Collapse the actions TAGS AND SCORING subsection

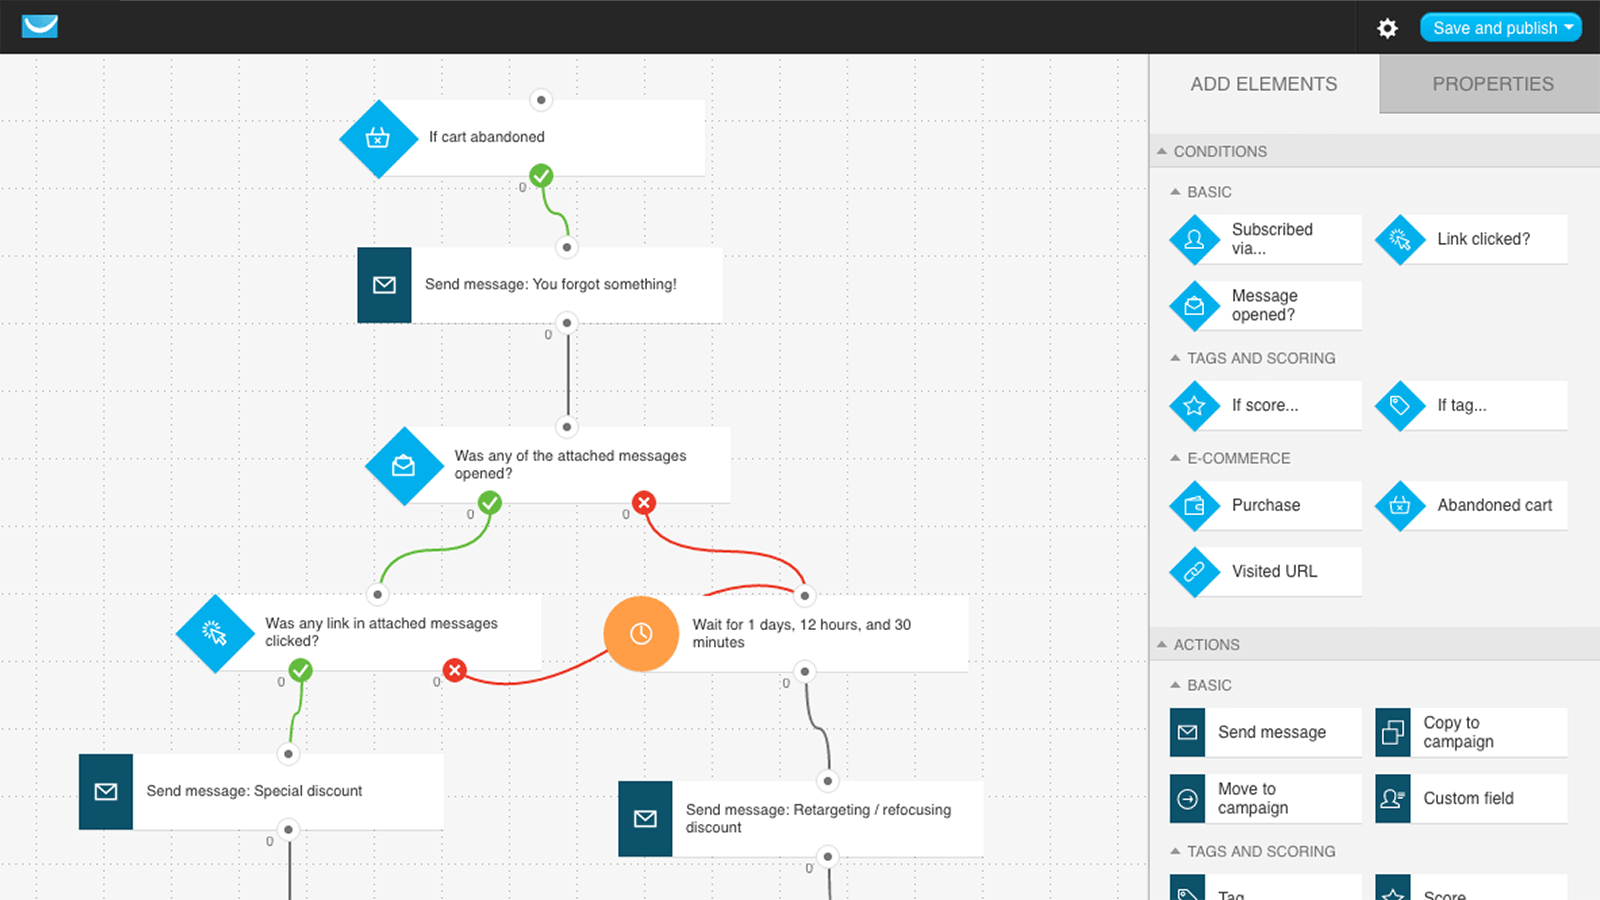click(1176, 851)
